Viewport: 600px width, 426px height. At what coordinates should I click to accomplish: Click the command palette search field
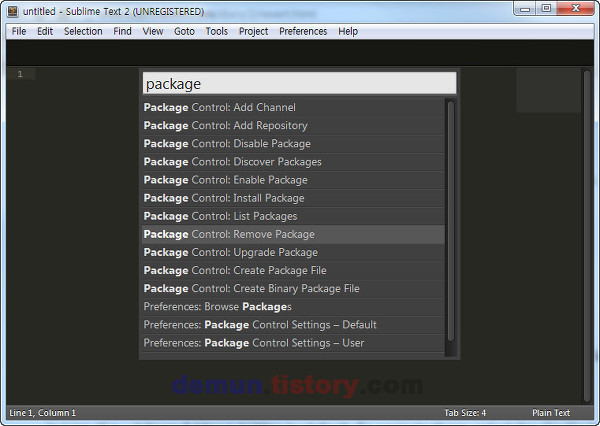[300, 83]
